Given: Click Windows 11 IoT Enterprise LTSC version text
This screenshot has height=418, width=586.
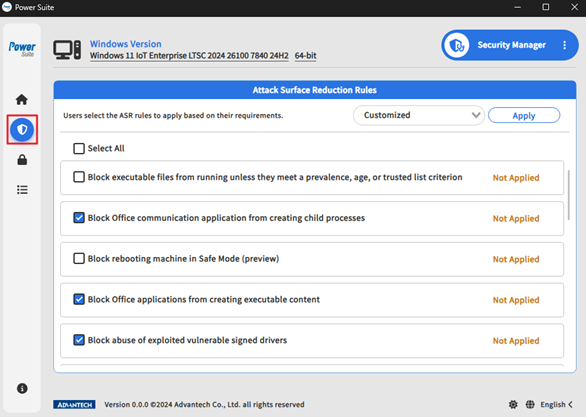Looking at the screenshot, I should [189, 56].
